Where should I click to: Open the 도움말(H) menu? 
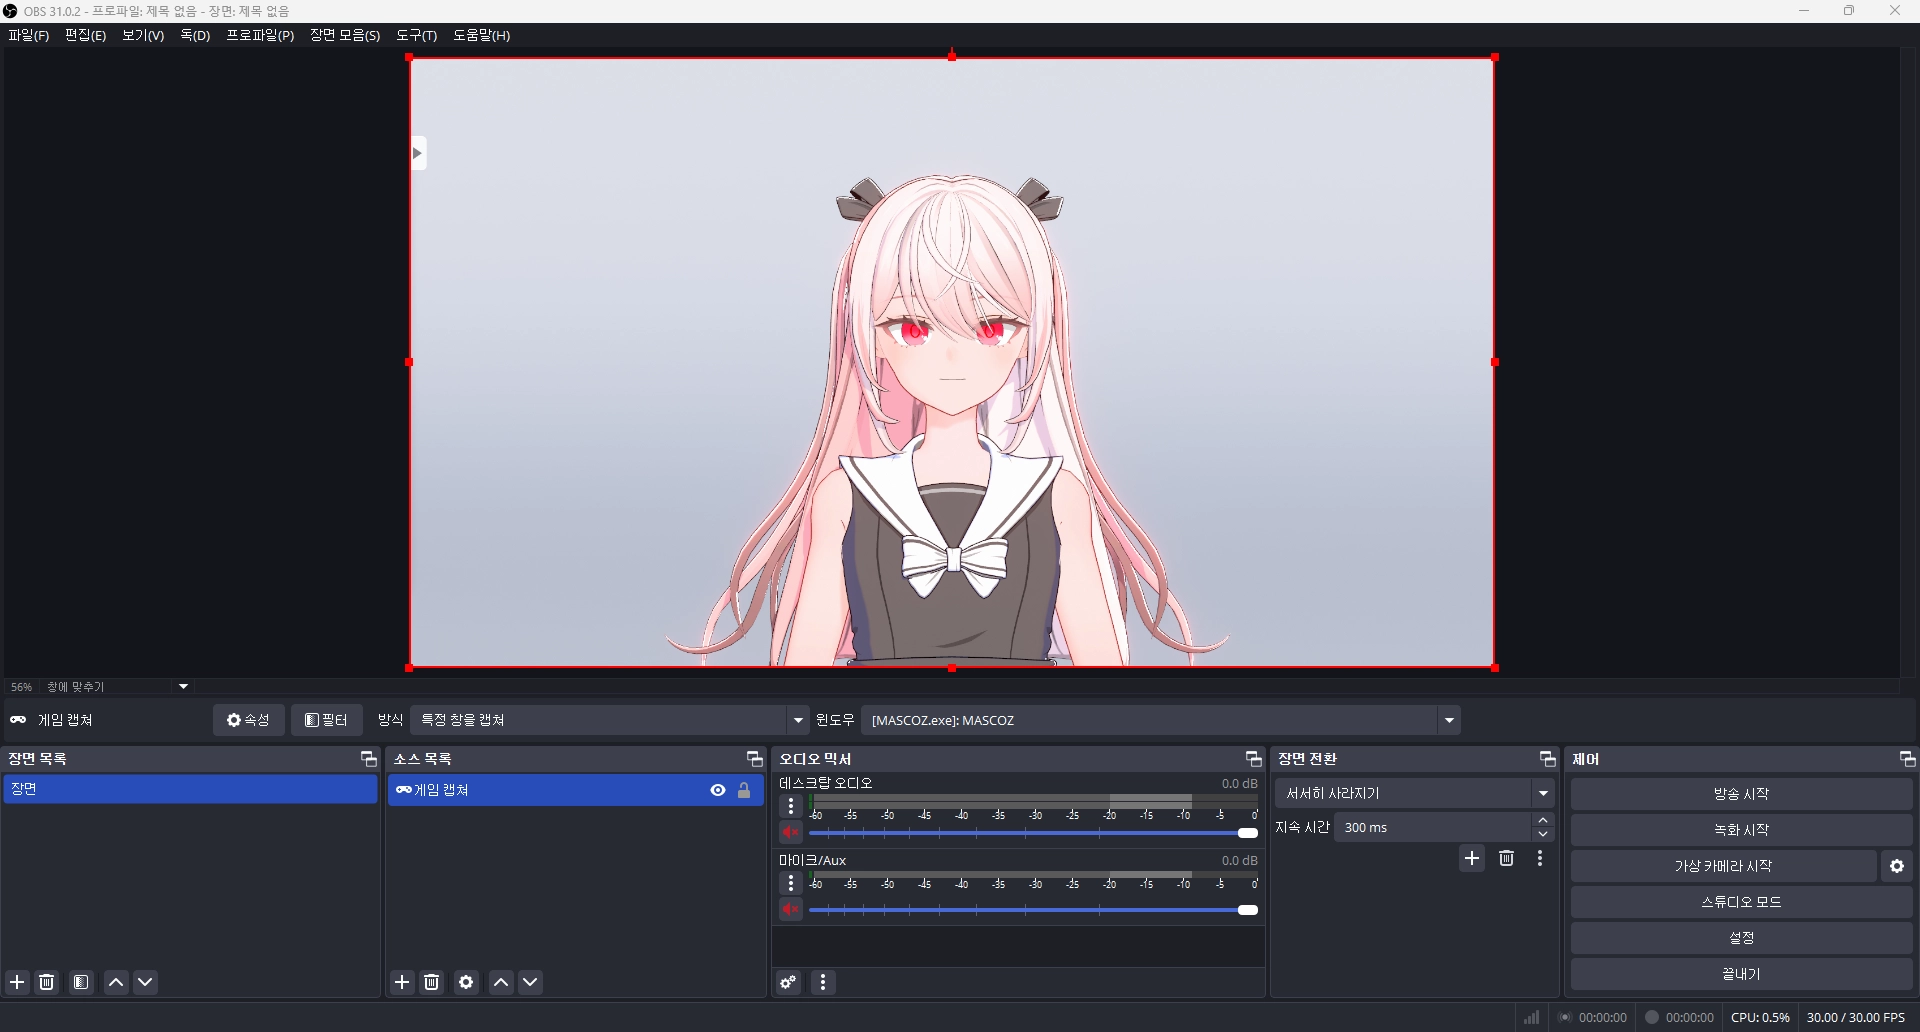tap(481, 35)
